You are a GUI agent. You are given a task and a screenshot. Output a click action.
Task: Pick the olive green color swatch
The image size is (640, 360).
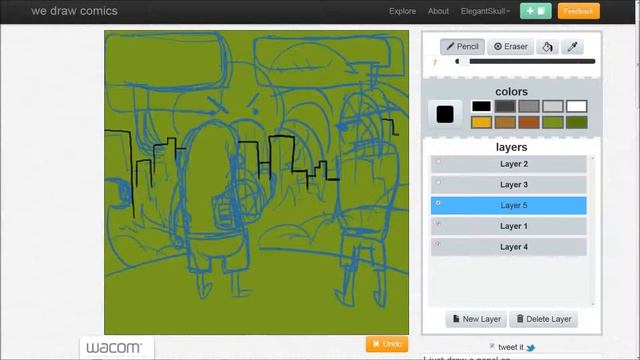[x=553, y=122]
